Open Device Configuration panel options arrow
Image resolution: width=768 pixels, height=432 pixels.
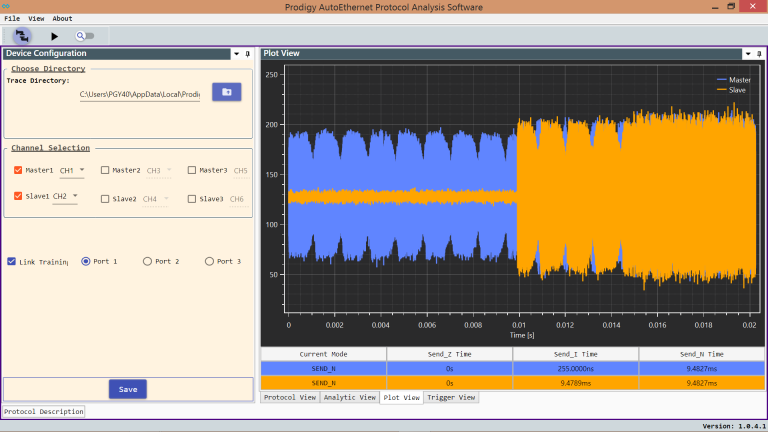(x=237, y=54)
